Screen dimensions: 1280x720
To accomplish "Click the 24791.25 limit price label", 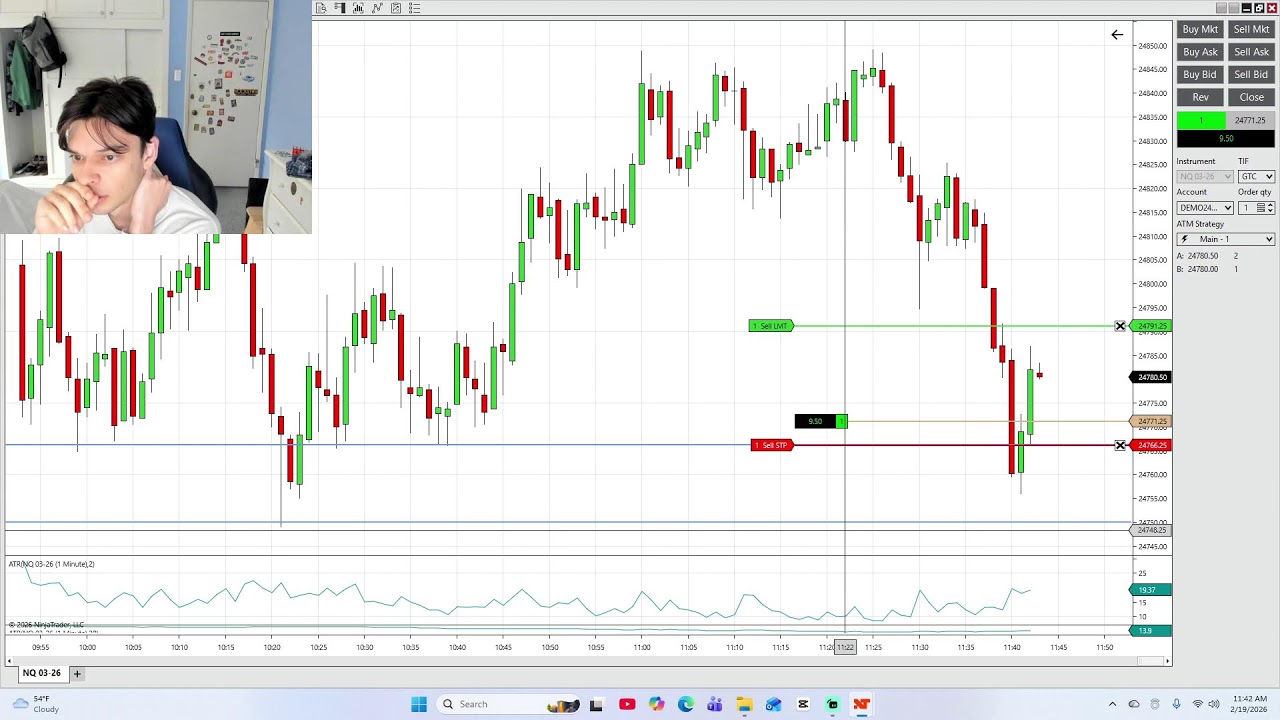I will pyautogui.click(x=1151, y=326).
